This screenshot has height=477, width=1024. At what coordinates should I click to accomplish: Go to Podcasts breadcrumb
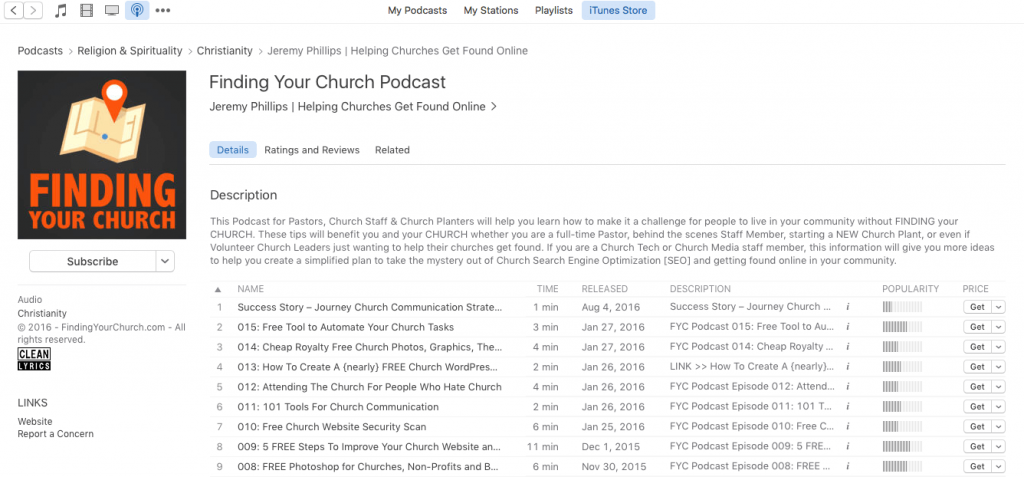coord(40,50)
